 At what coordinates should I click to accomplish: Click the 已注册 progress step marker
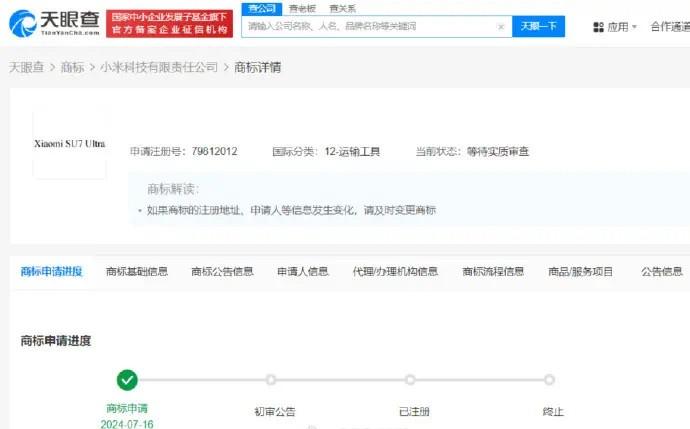pyautogui.click(x=410, y=380)
